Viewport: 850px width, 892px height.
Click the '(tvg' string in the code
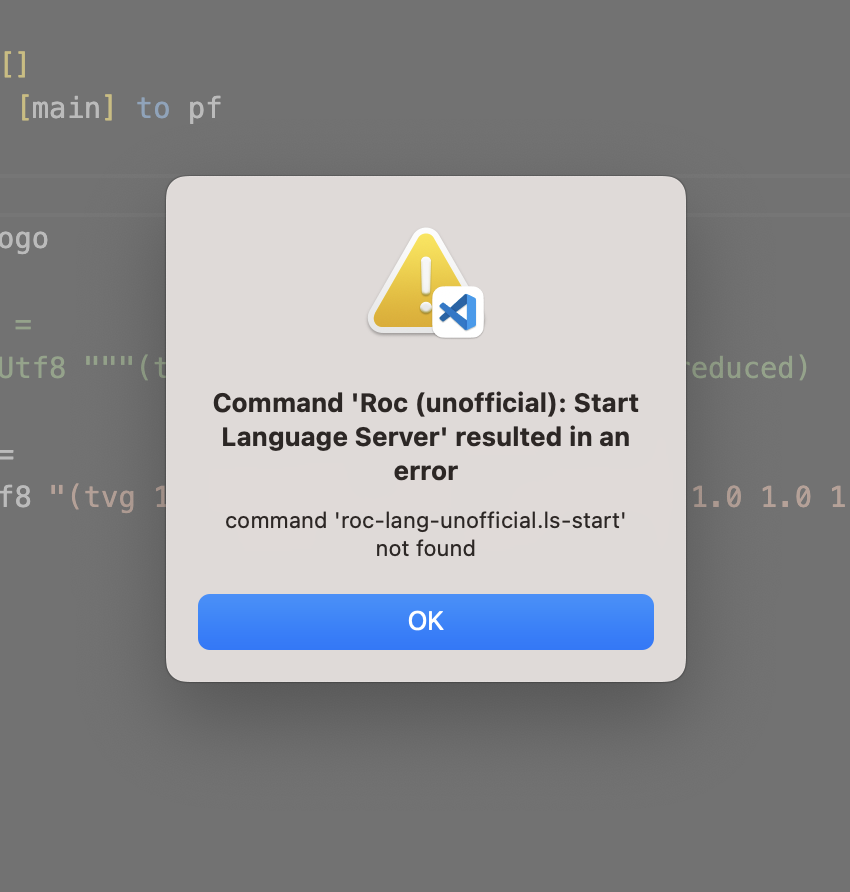(x=101, y=498)
